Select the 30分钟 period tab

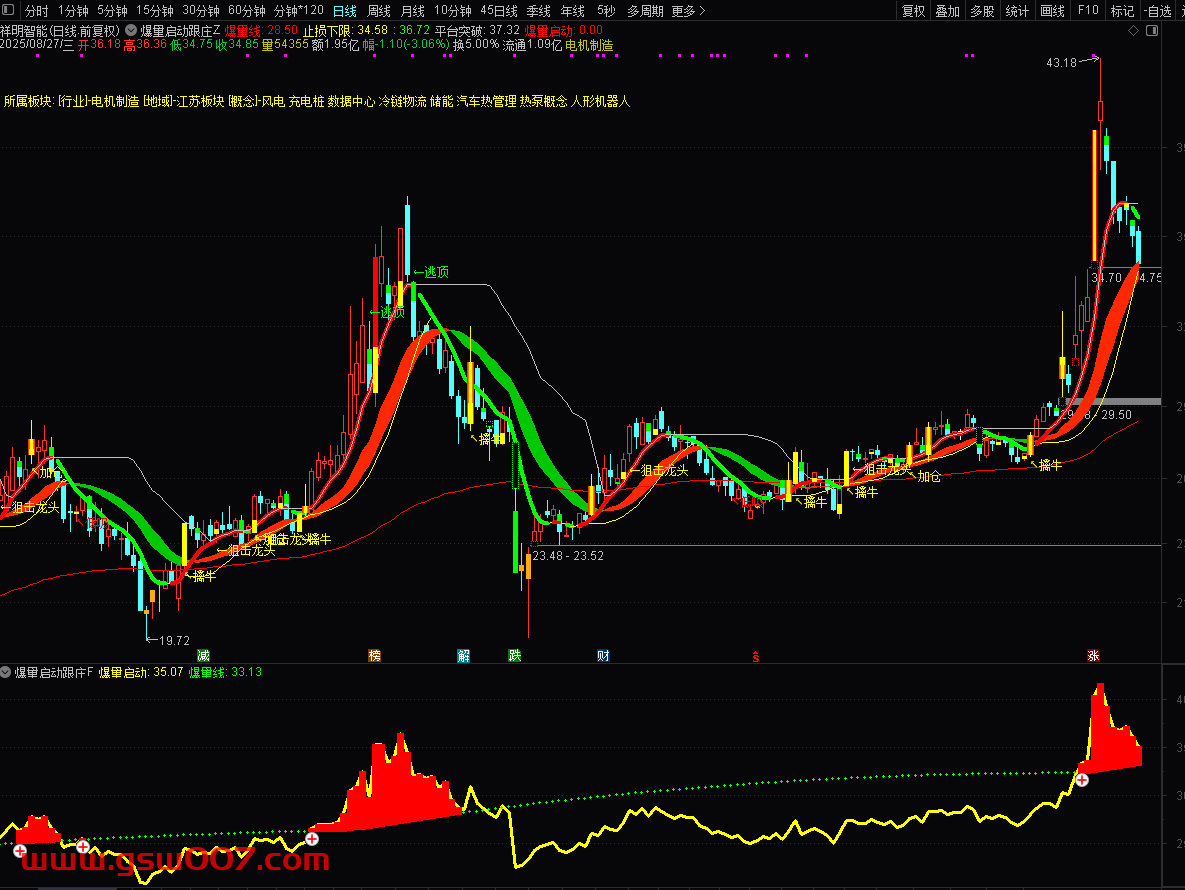pyautogui.click(x=200, y=11)
